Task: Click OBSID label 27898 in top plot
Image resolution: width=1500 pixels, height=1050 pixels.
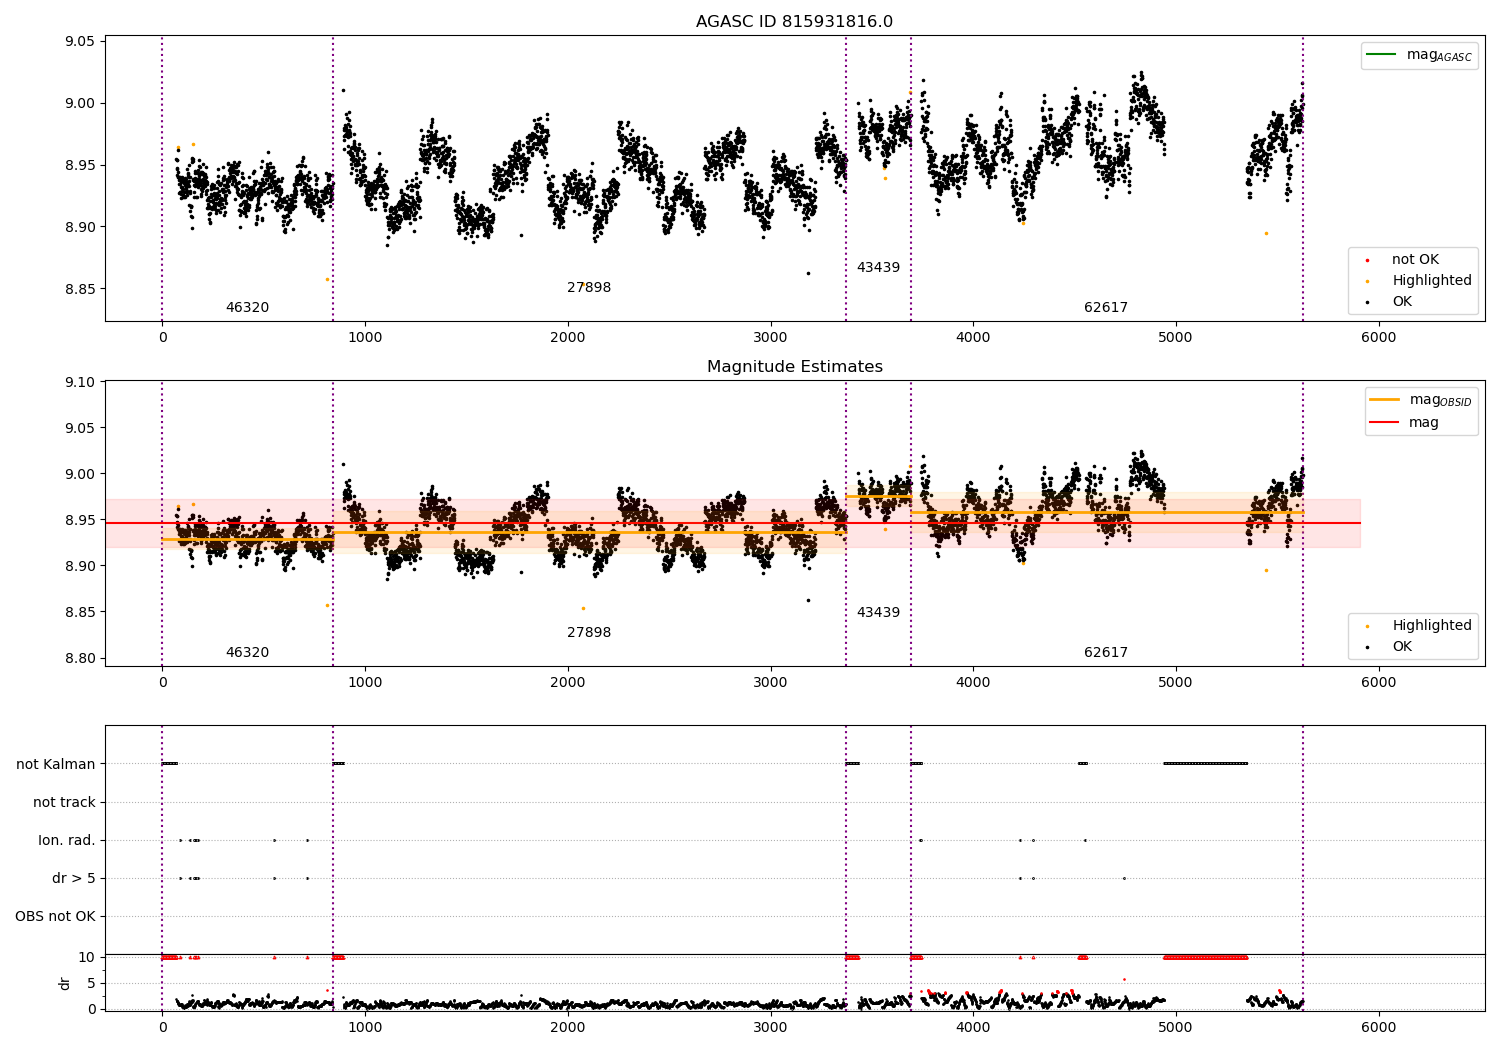Action: (x=589, y=288)
